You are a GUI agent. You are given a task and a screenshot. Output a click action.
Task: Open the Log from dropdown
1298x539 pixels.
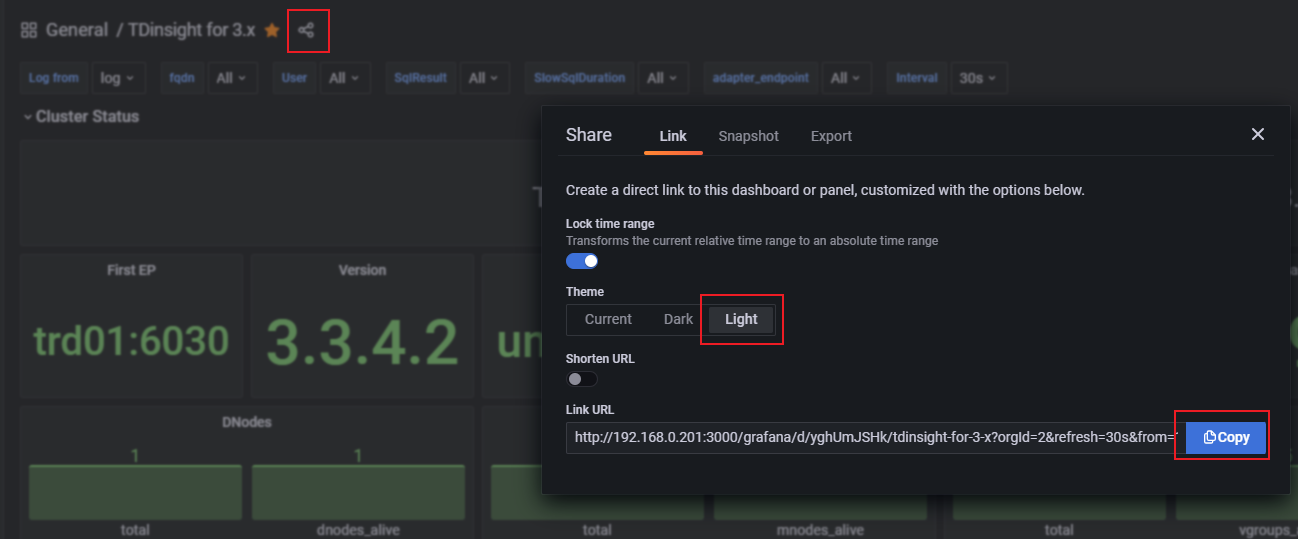pyautogui.click(x=119, y=78)
